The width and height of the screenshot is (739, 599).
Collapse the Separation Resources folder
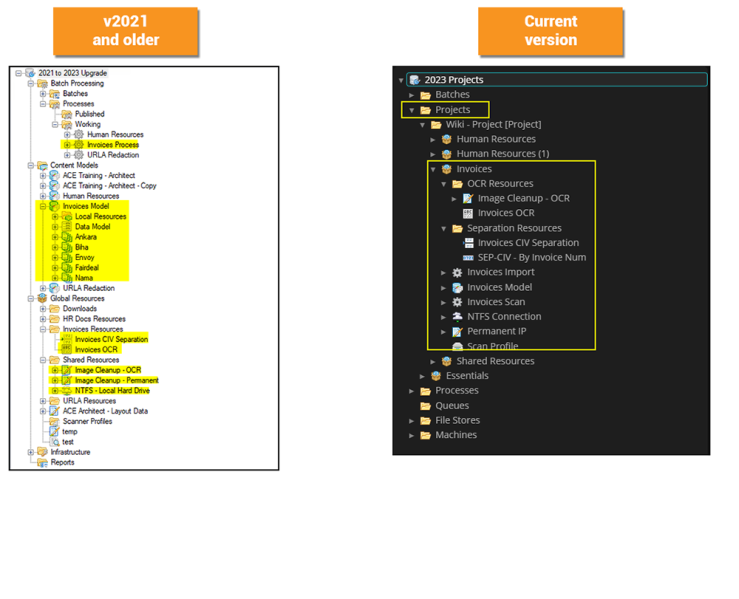point(444,229)
